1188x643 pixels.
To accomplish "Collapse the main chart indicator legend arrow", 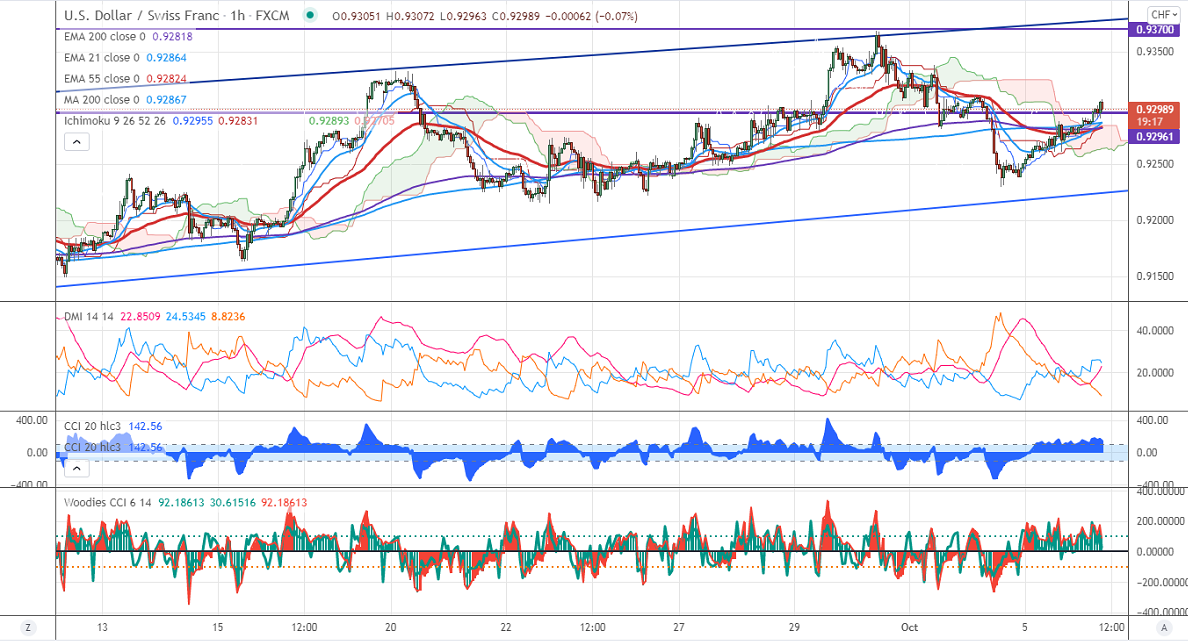I will point(77,142).
